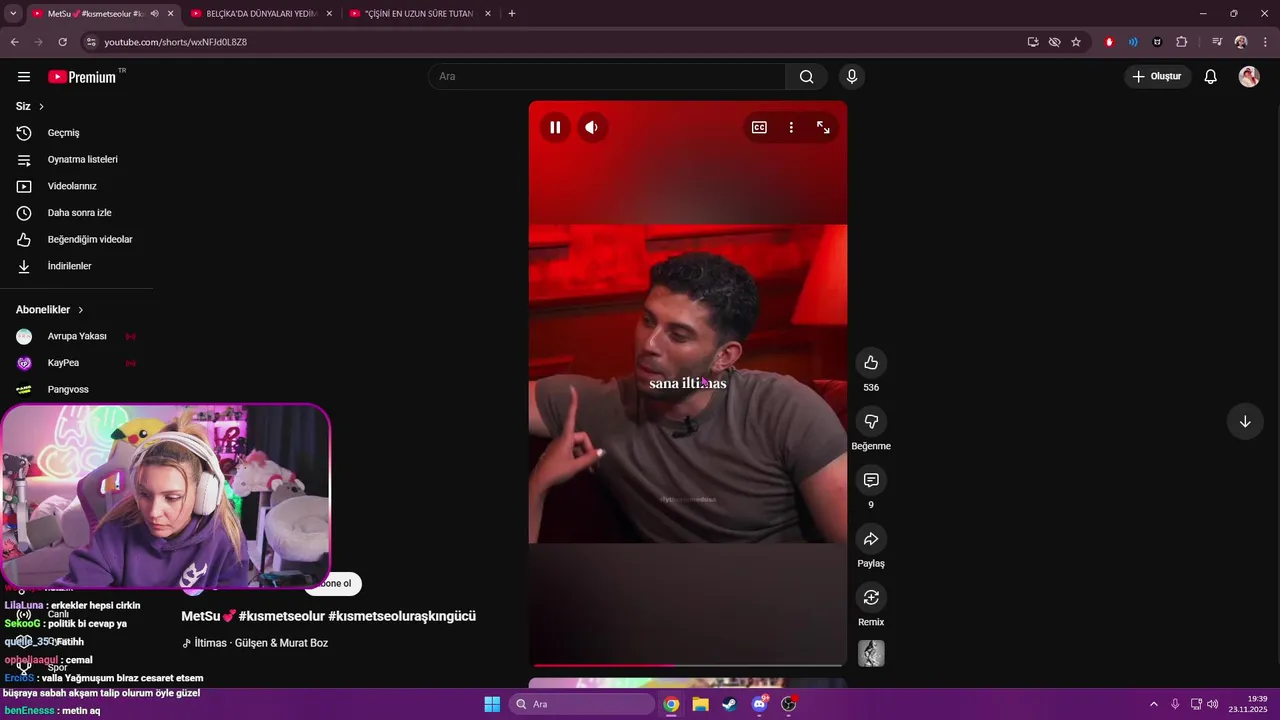Open a new browser tab
This screenshot has height=720, width=1280.
pos(512,14)
